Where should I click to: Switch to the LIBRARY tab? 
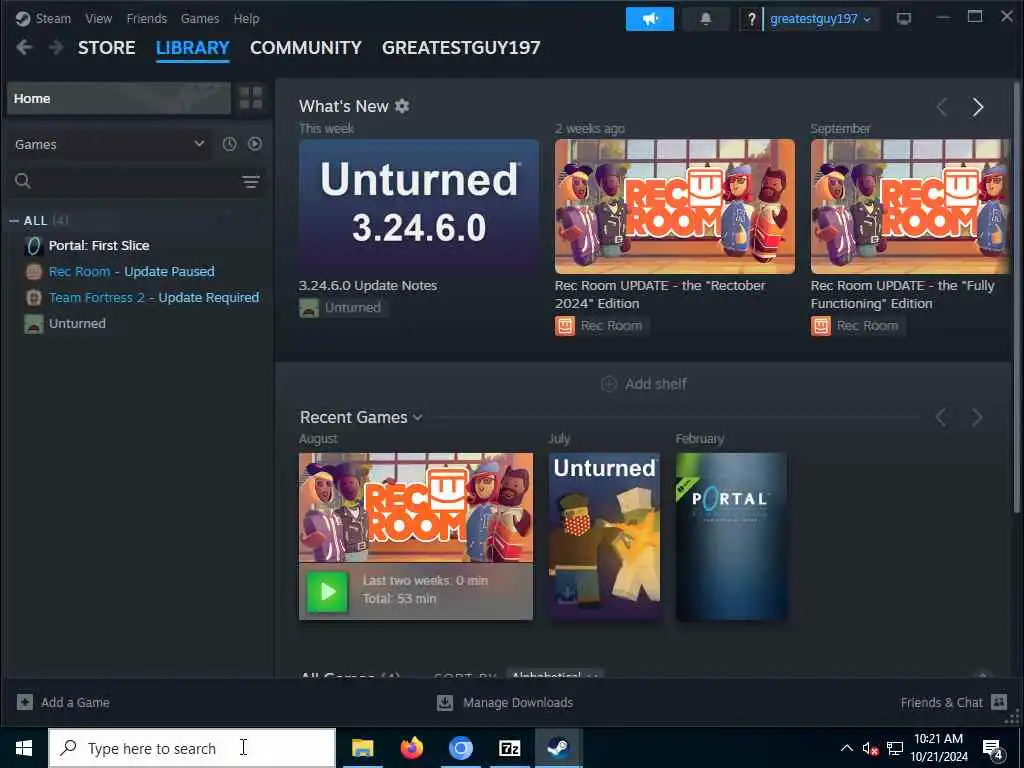coord(193,48)
